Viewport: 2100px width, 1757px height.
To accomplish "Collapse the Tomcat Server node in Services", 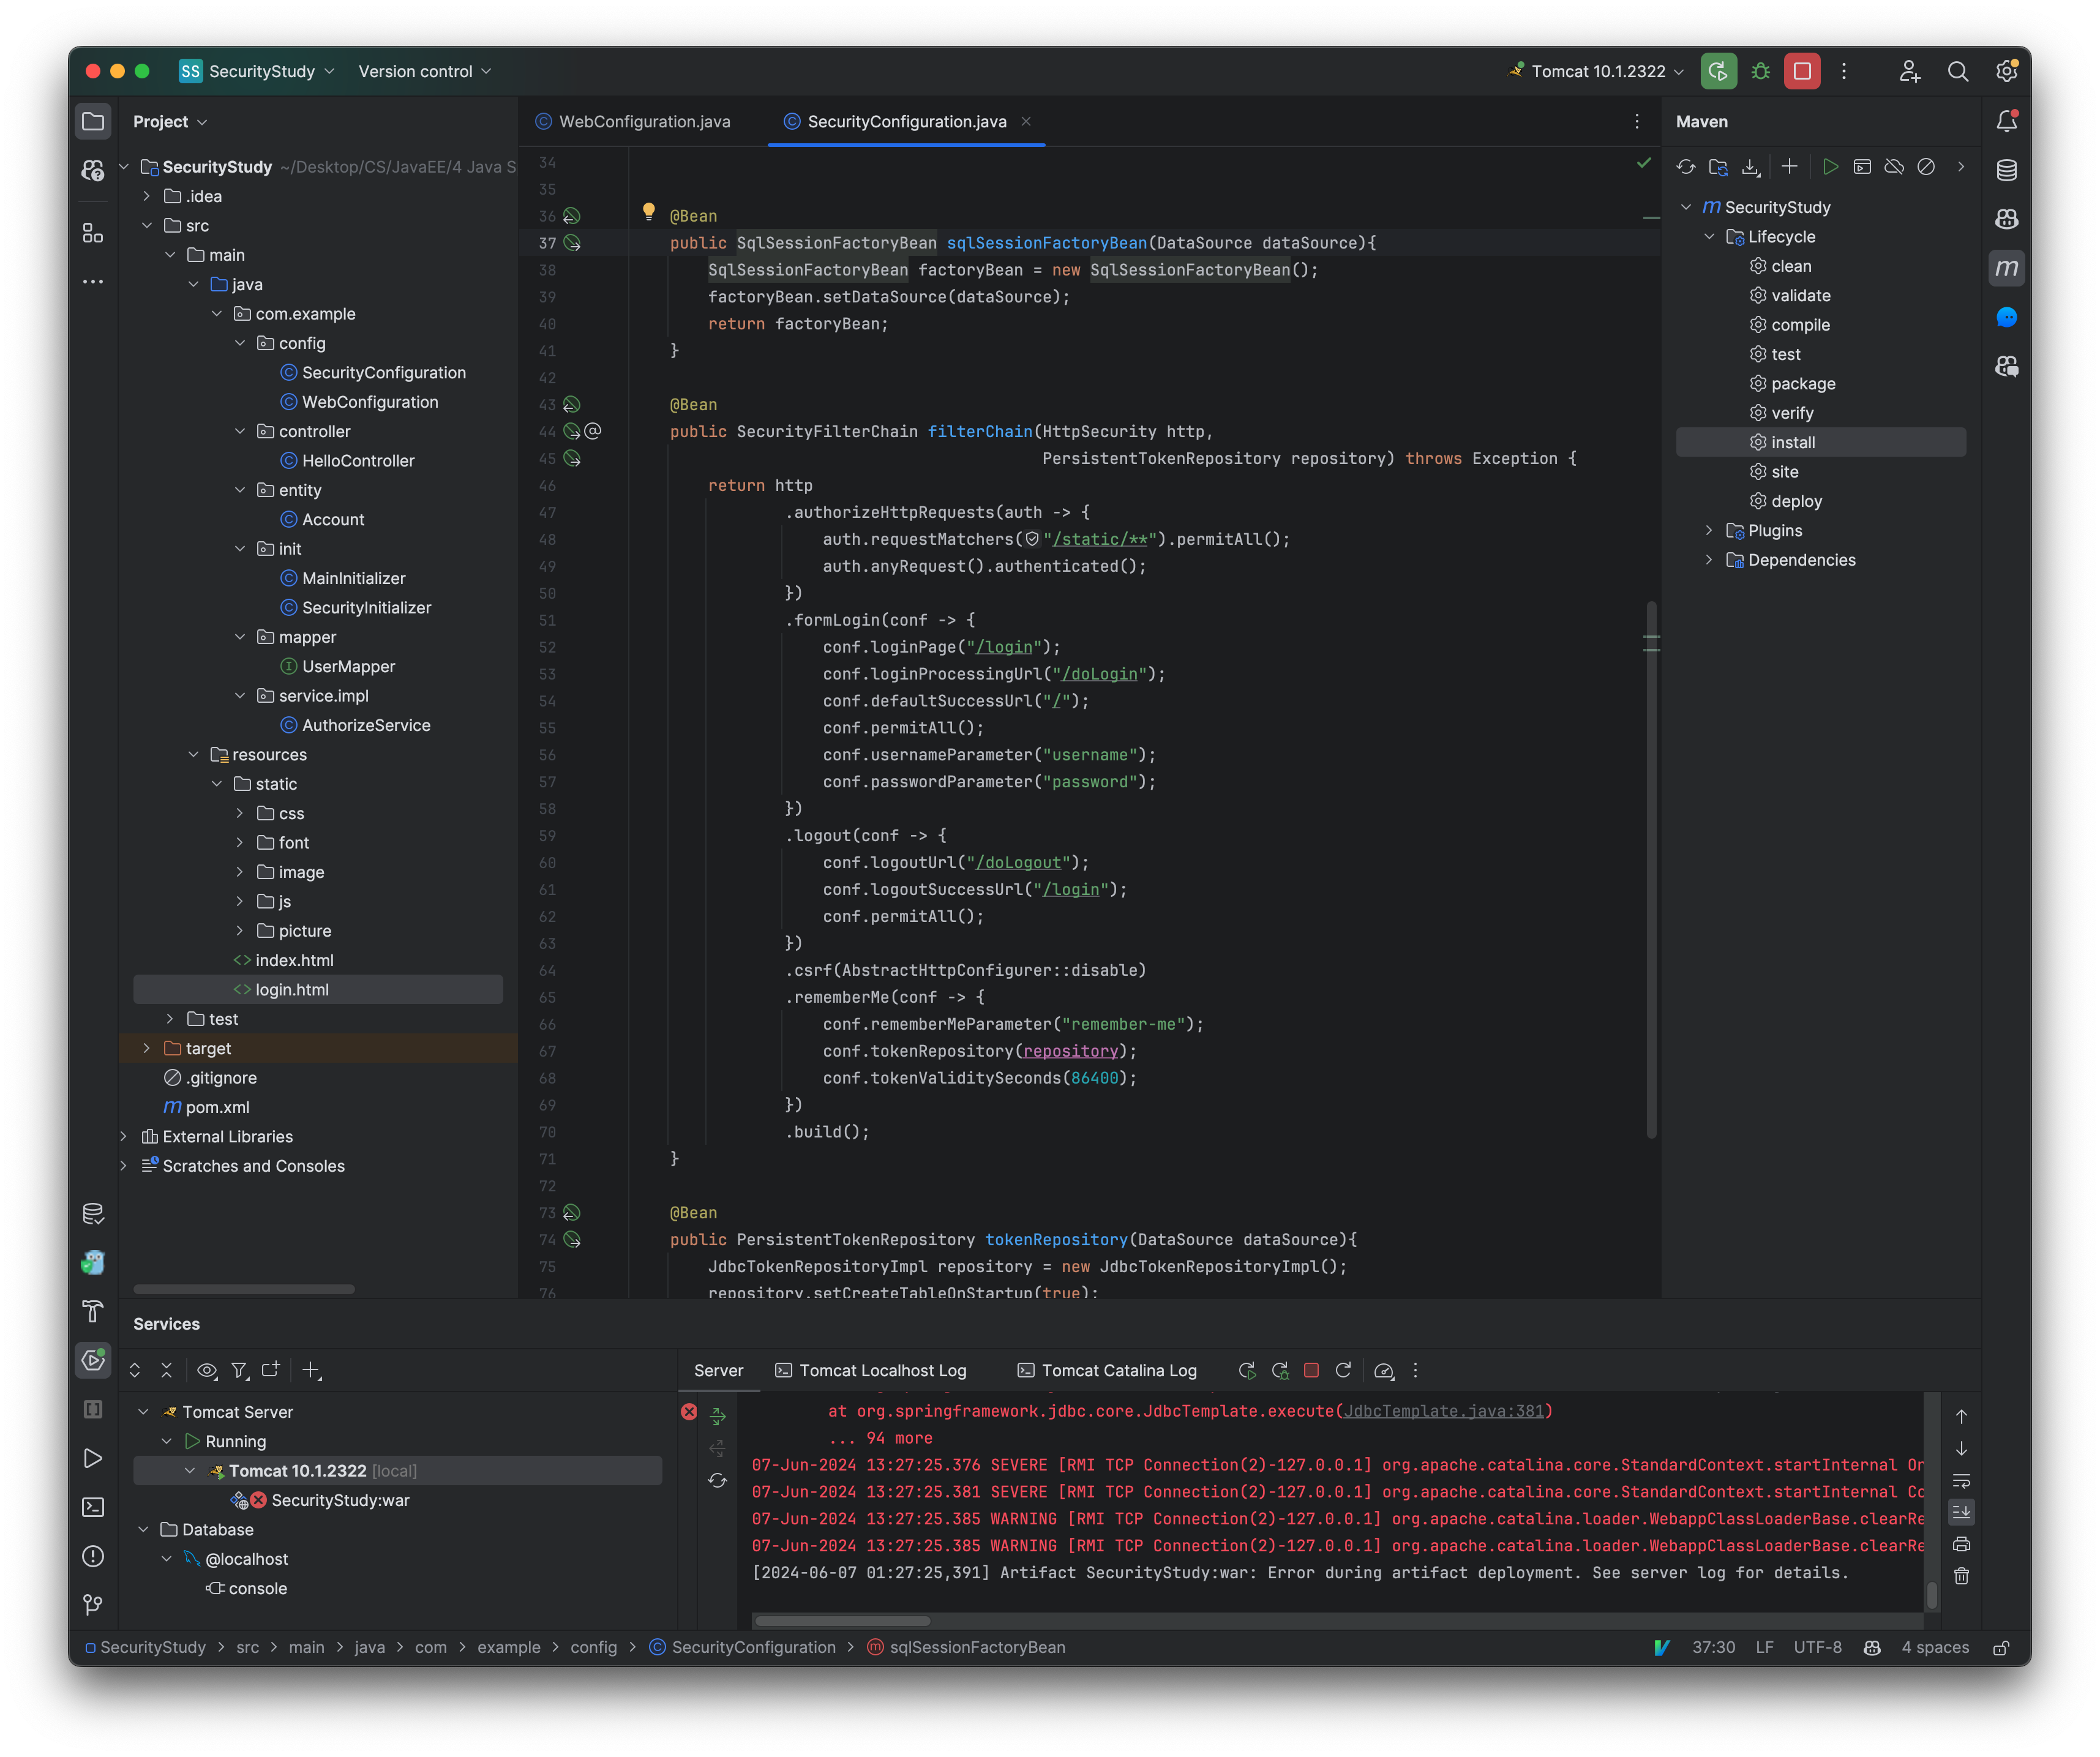I will (143, 1412).
